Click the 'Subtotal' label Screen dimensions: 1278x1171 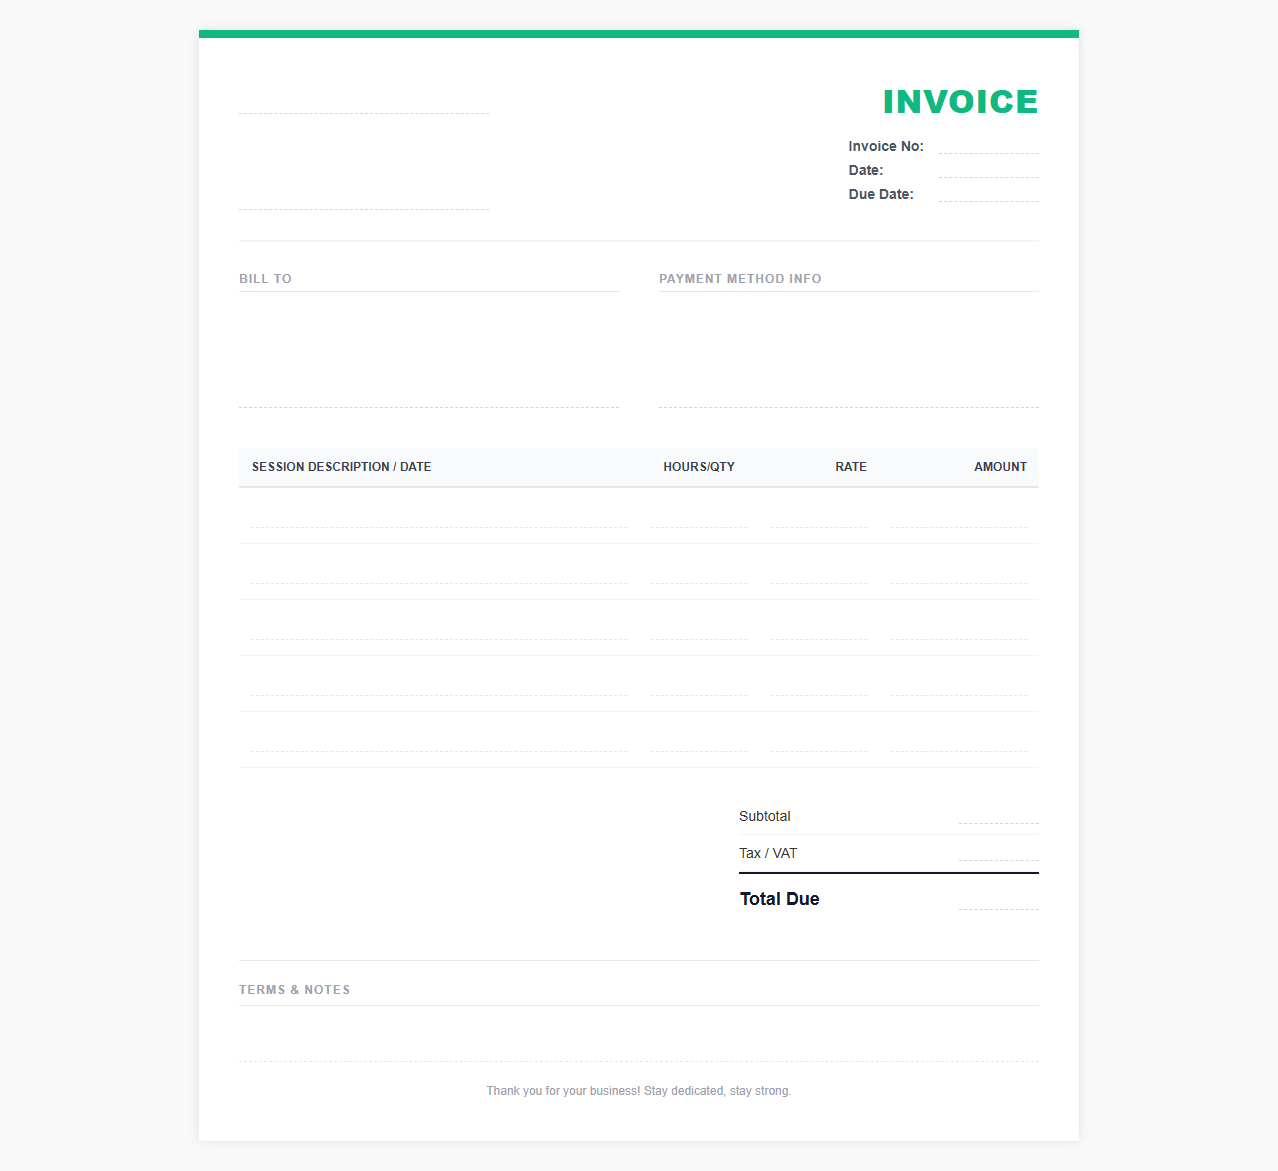(x=764, y=816)
